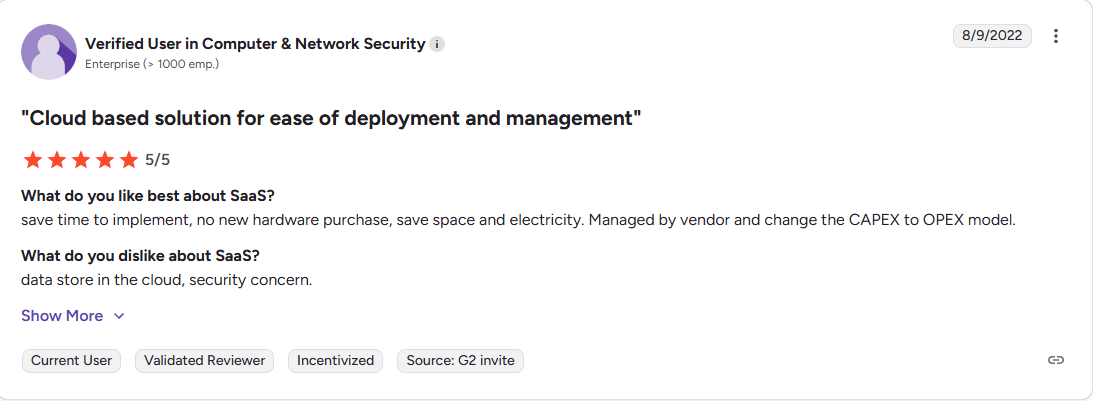
Task: Click the Source: G2 invite tag
Action: click(x=460, y=360)
